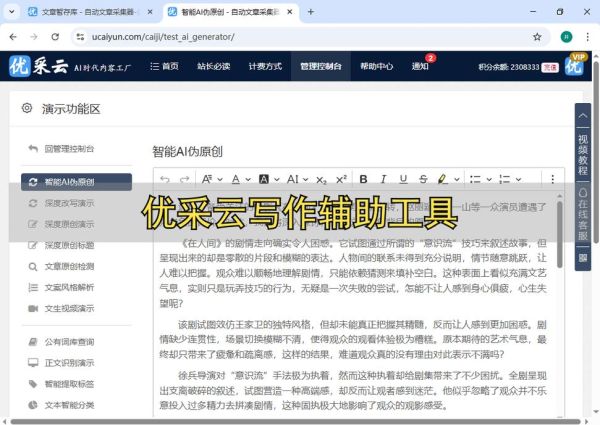Click 回管理控制台 sidebar link

click(69, 149)
